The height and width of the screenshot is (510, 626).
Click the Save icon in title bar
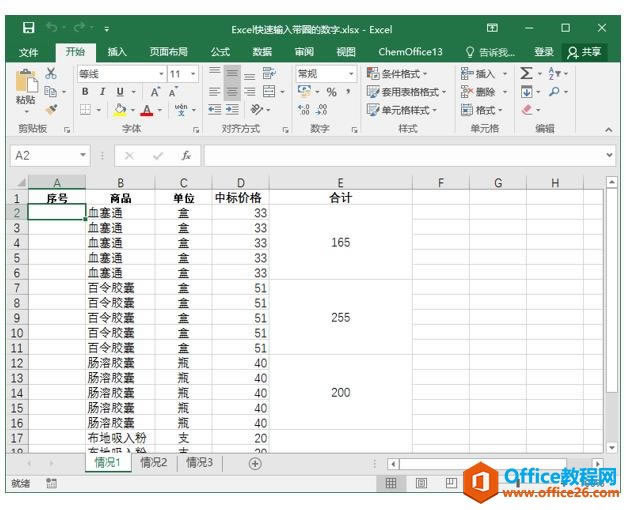coord(28,28)
